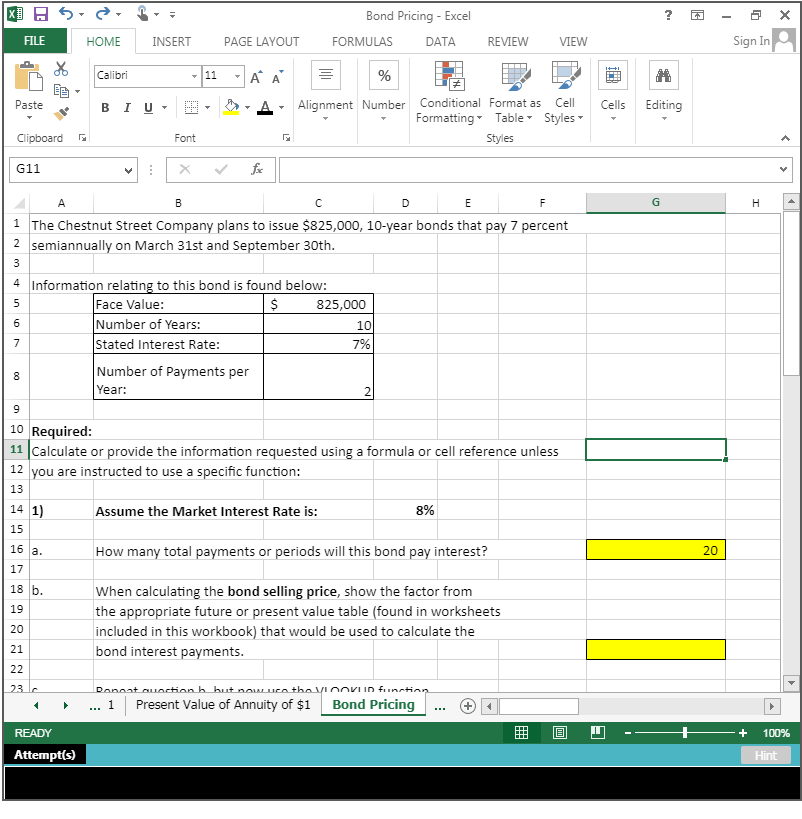The width and height of the screenshot is (802, 819).
Task: Increase font size with large A icon
Action: (256, 77)
